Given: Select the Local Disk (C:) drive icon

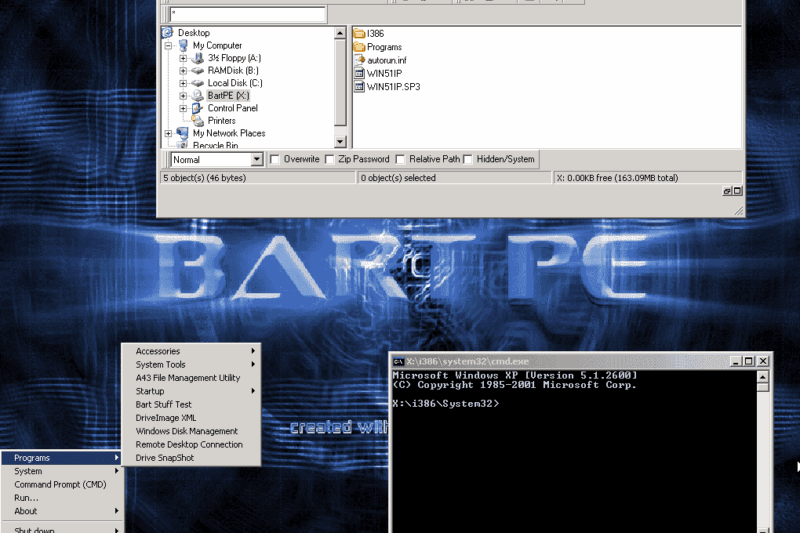Looking at the screenshot, I should coord(197,83).
